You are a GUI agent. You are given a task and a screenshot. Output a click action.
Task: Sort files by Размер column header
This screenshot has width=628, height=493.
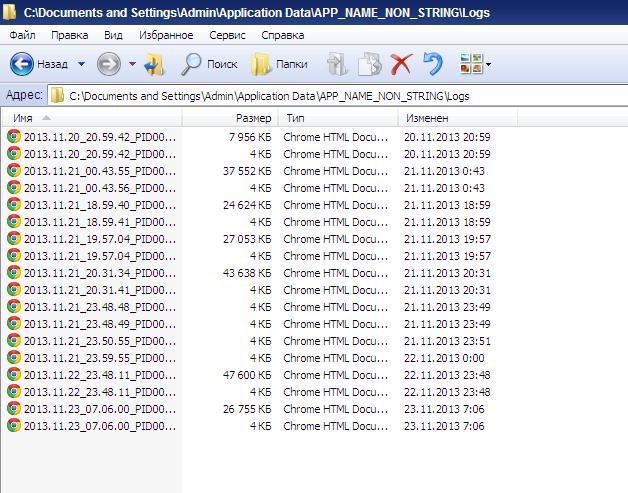click(x=252, y=118)
